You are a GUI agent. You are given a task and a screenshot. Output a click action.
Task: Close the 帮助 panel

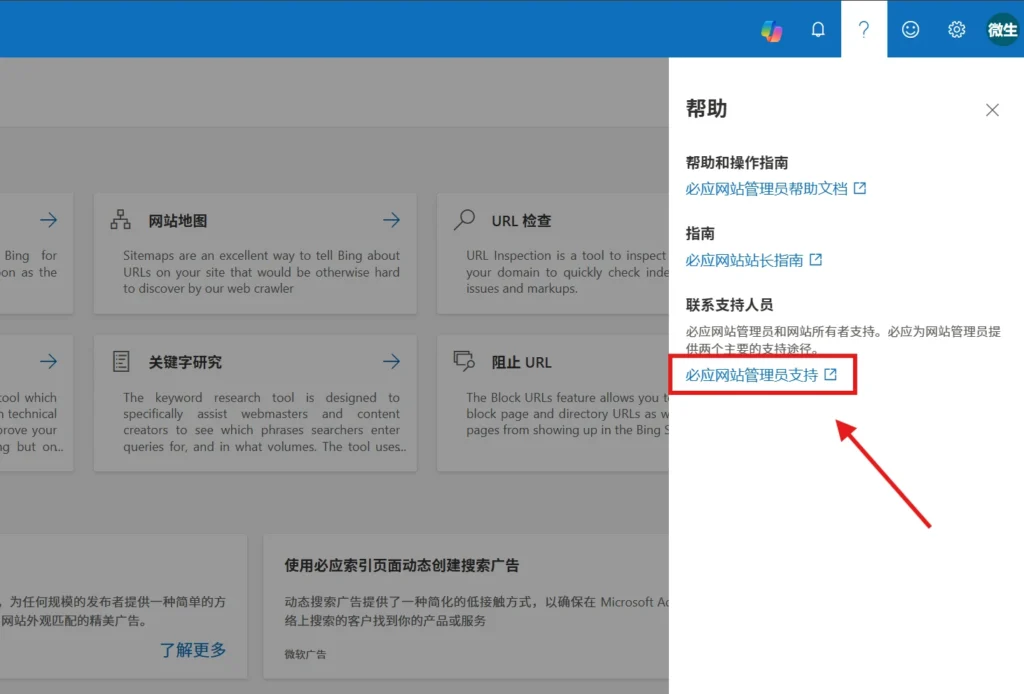pos(991,110)
